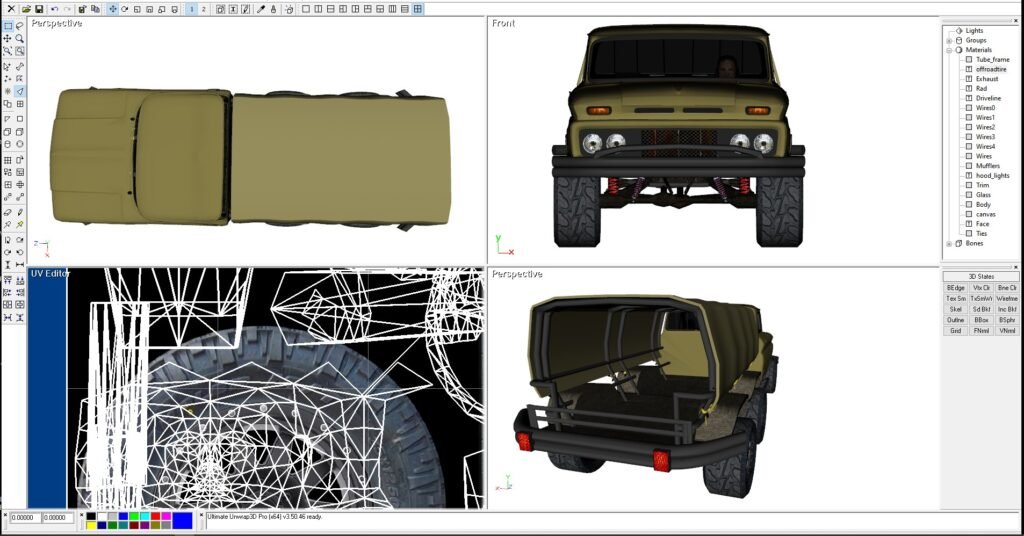Select the lasso selection tool
Screen dimensions: 1024x536
(20, 26)
